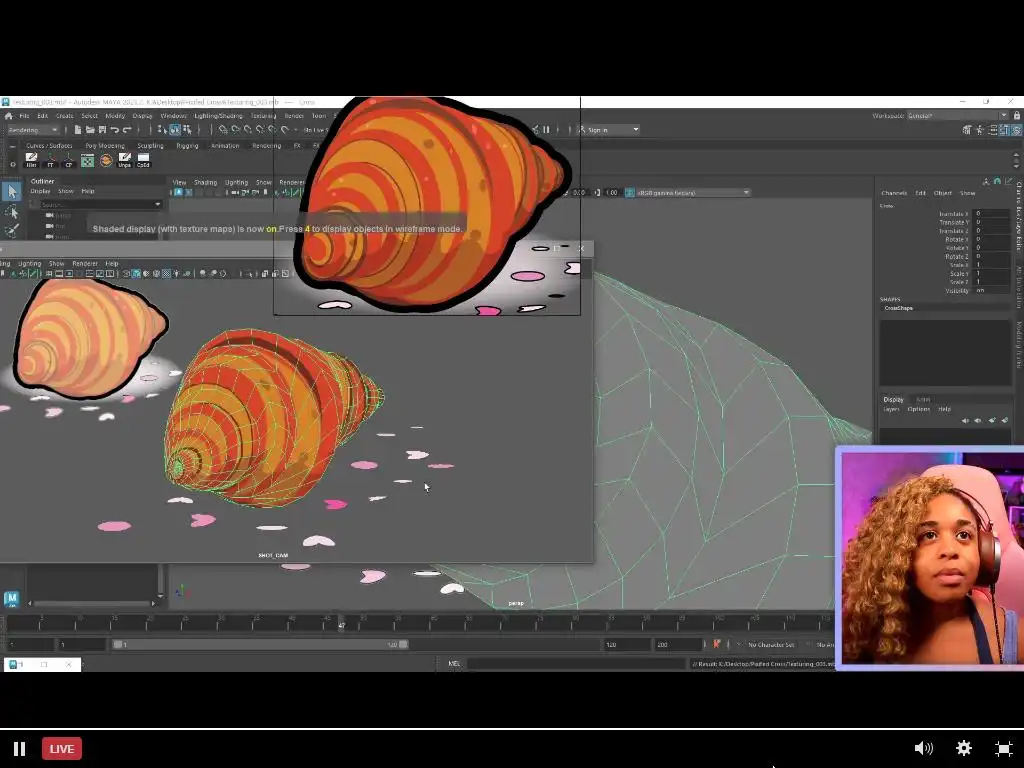Click the FT shelf icon

[50, 160]
